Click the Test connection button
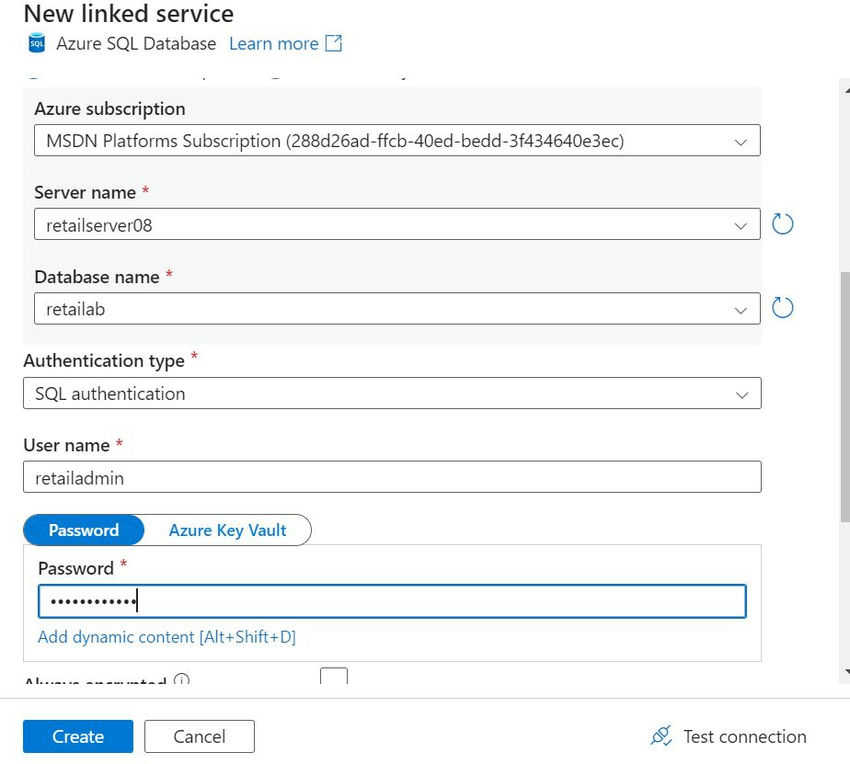 pyautogui.click(x=744, y=737)
